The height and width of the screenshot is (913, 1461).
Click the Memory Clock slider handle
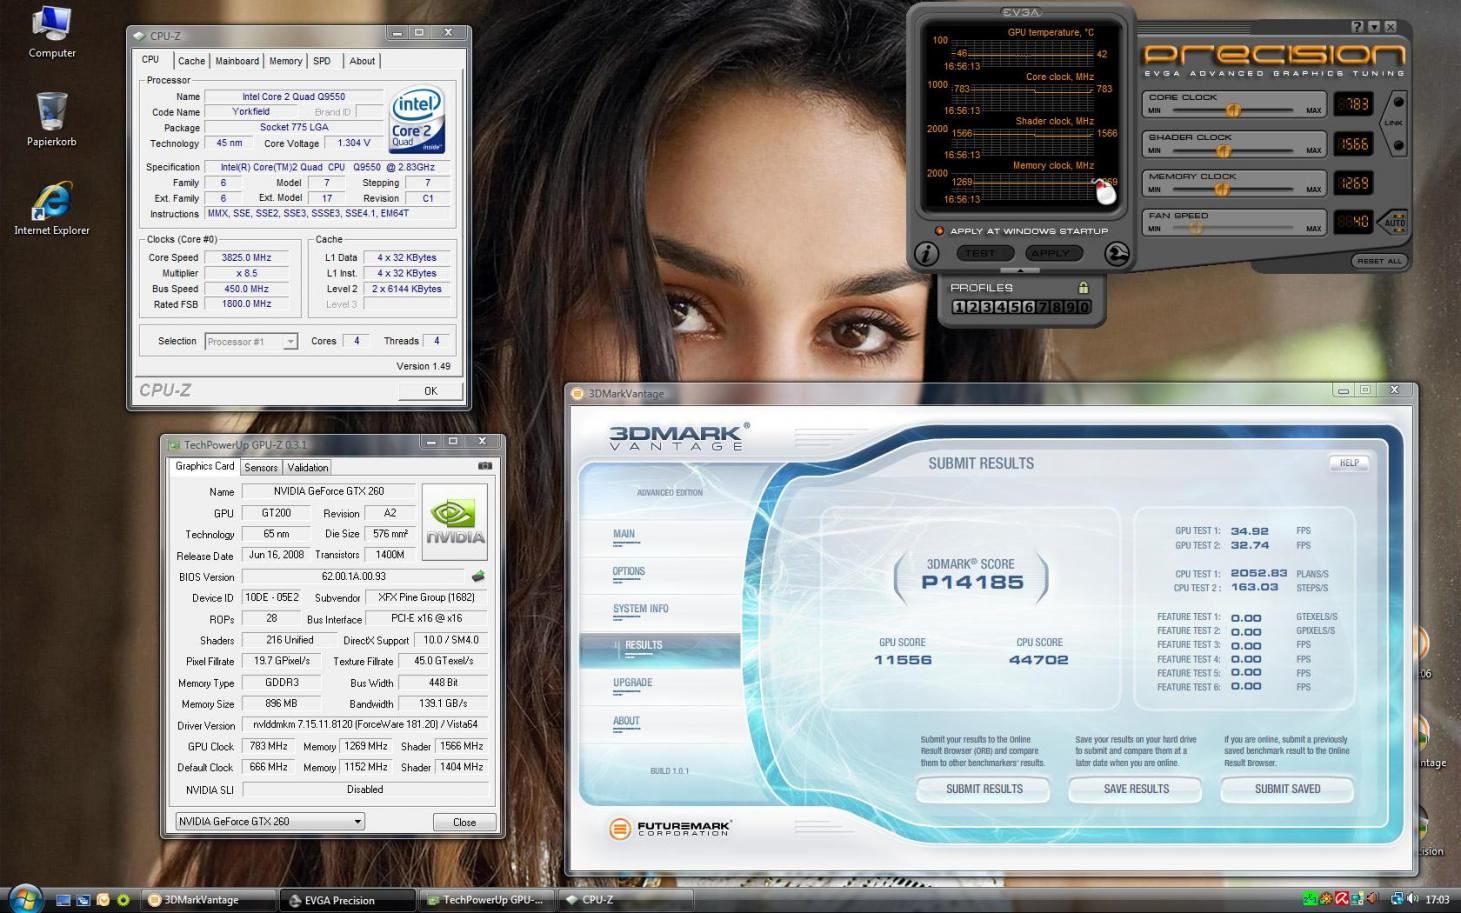1221,189
